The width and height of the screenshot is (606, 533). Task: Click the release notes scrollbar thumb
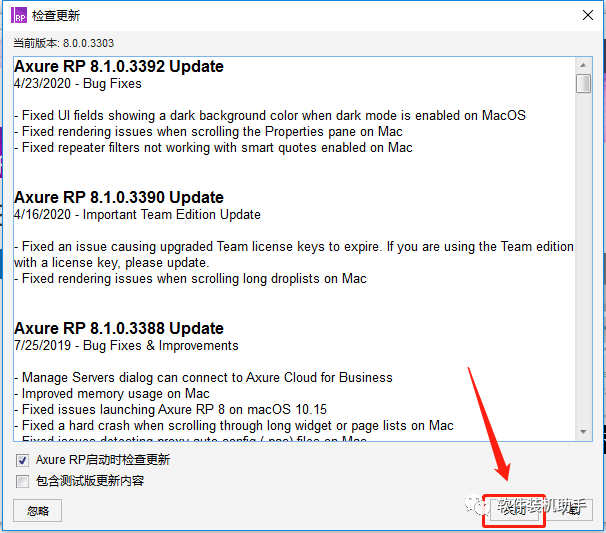click(583, 83)
